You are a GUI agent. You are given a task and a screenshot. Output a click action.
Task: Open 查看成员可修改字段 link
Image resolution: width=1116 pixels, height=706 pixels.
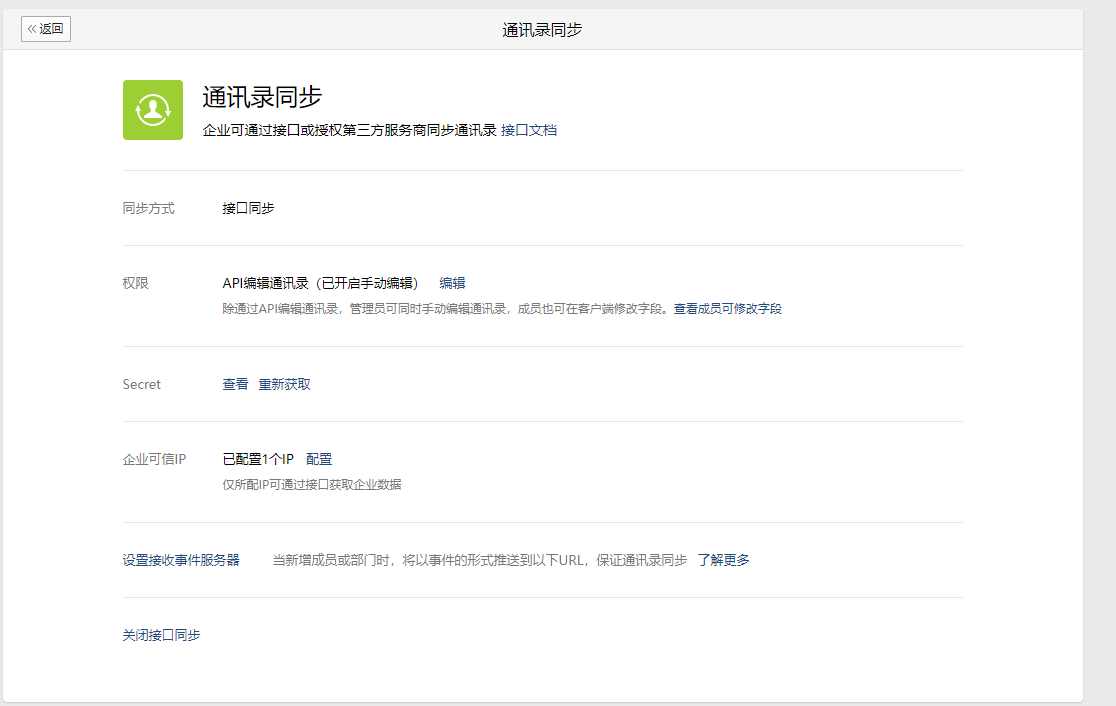point(727,309)
